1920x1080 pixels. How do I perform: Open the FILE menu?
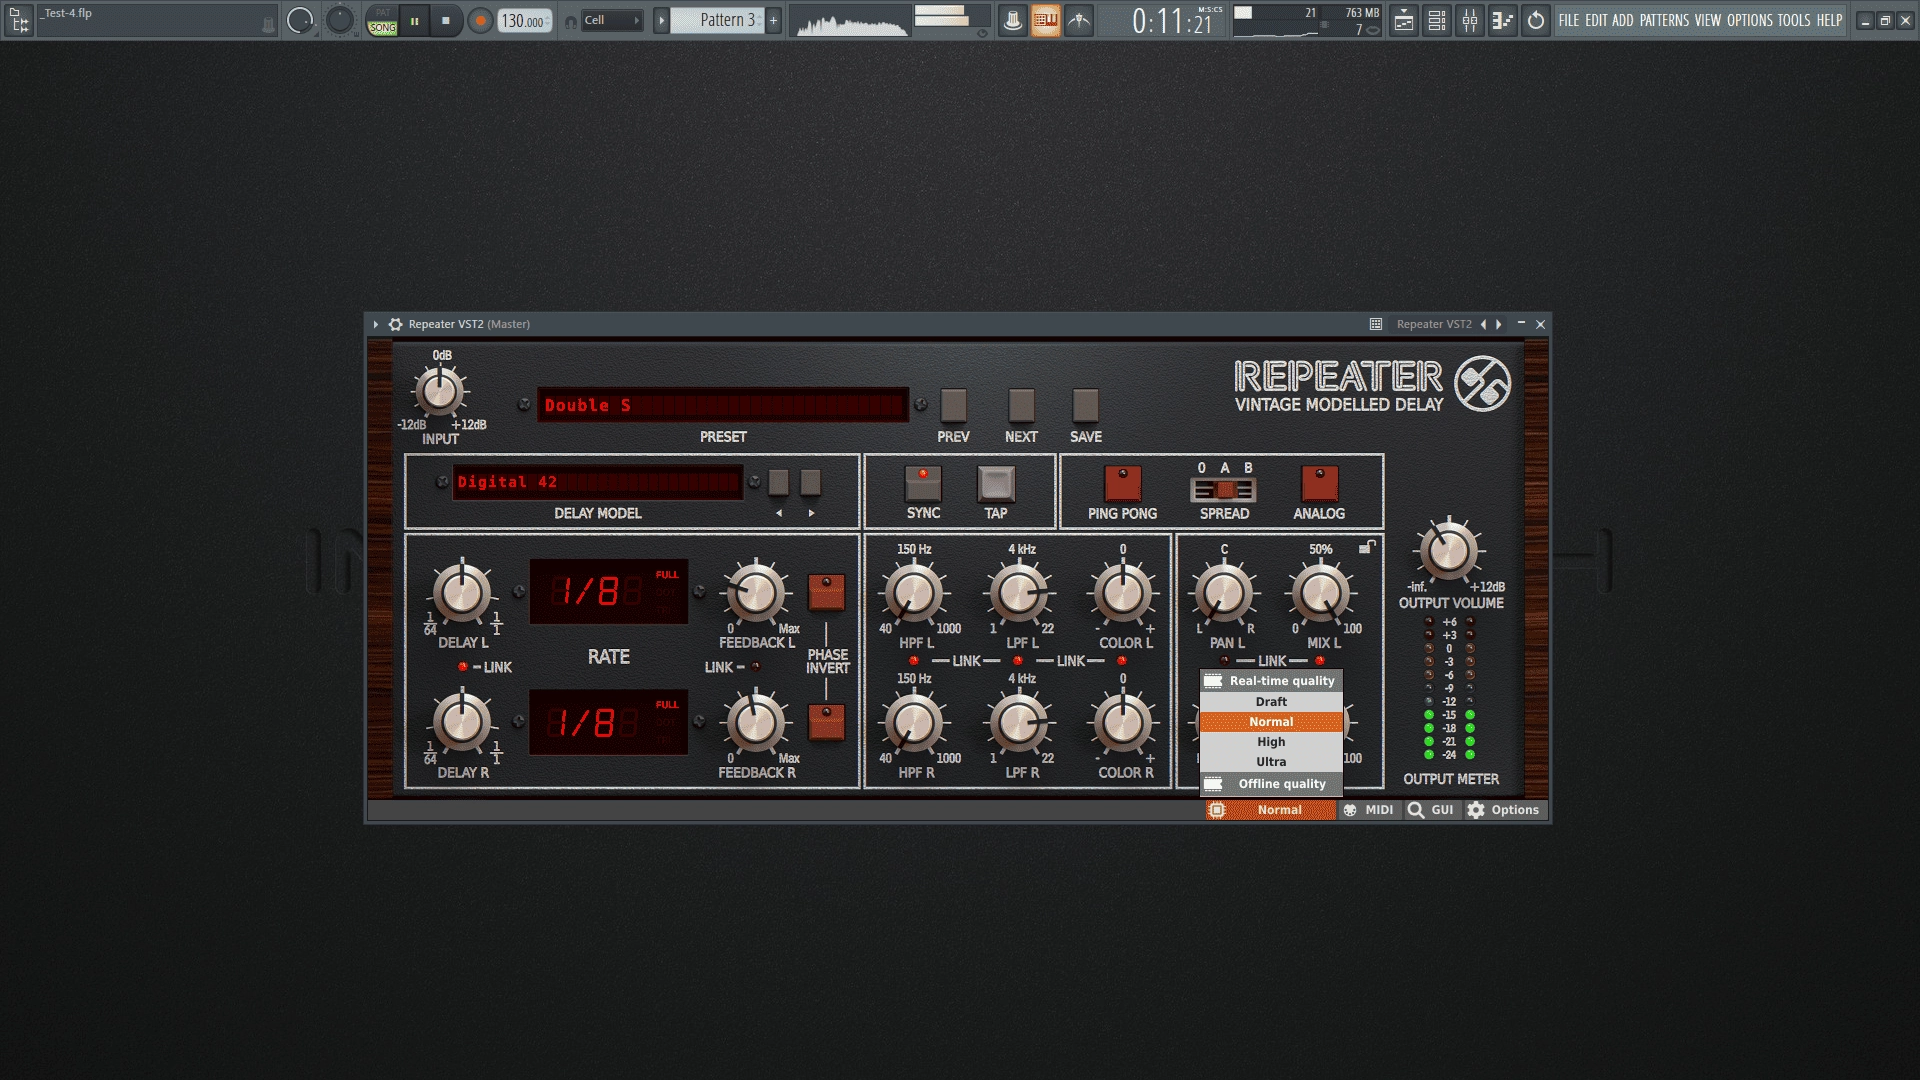pyautogui.click(x=1569, y=20)
